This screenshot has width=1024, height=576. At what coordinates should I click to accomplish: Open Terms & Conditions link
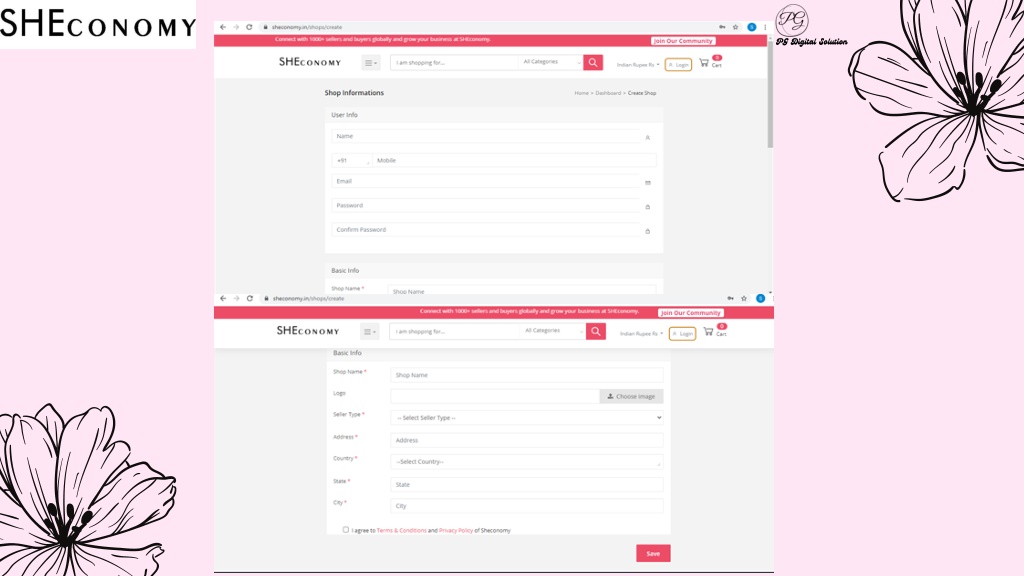pos(402,530)
